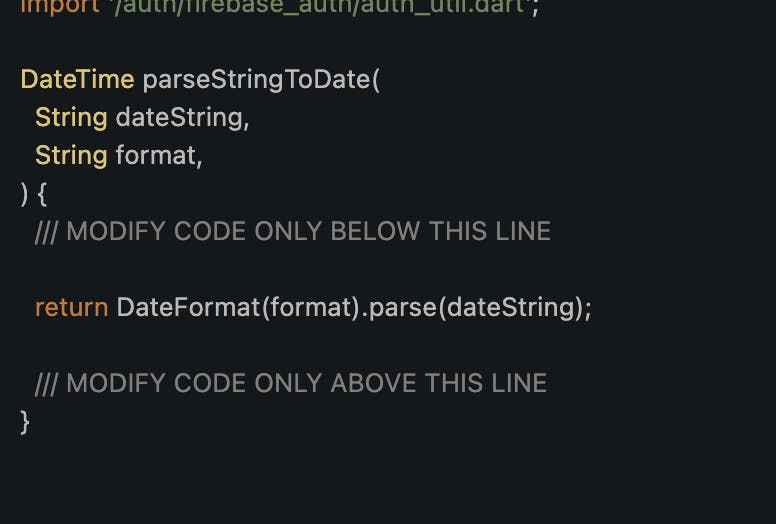Click the parse method call
Viewport: 776px width, 524px height.
[403, 309]
